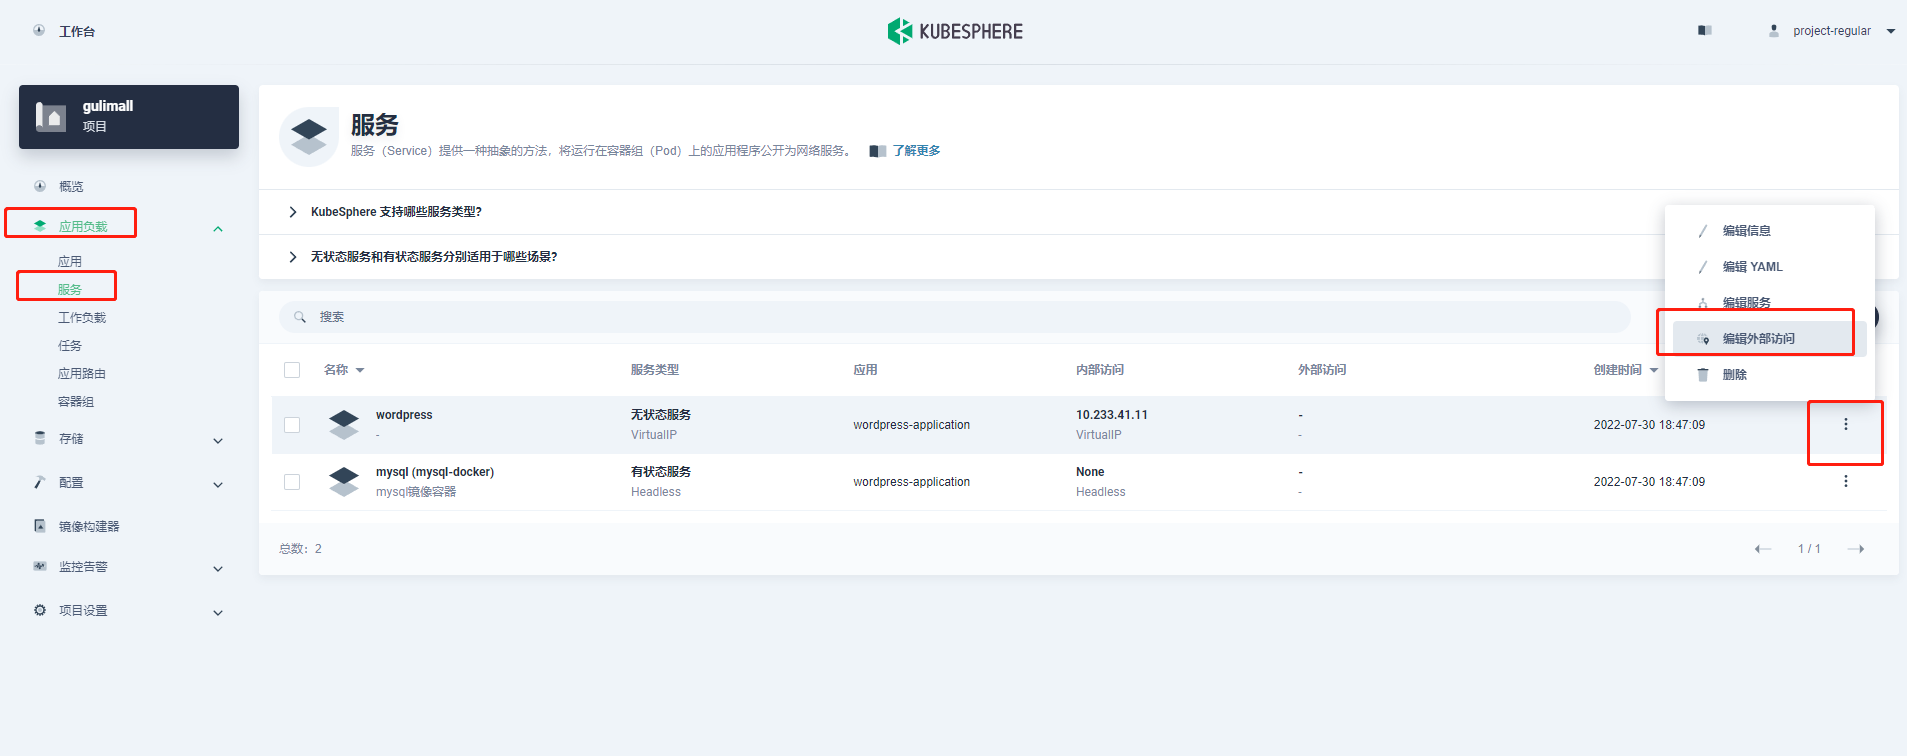The width and height of the screenshot is (1907, 756).
Task: Expand the 监控告警 section chevron
Action: point(218,569)
